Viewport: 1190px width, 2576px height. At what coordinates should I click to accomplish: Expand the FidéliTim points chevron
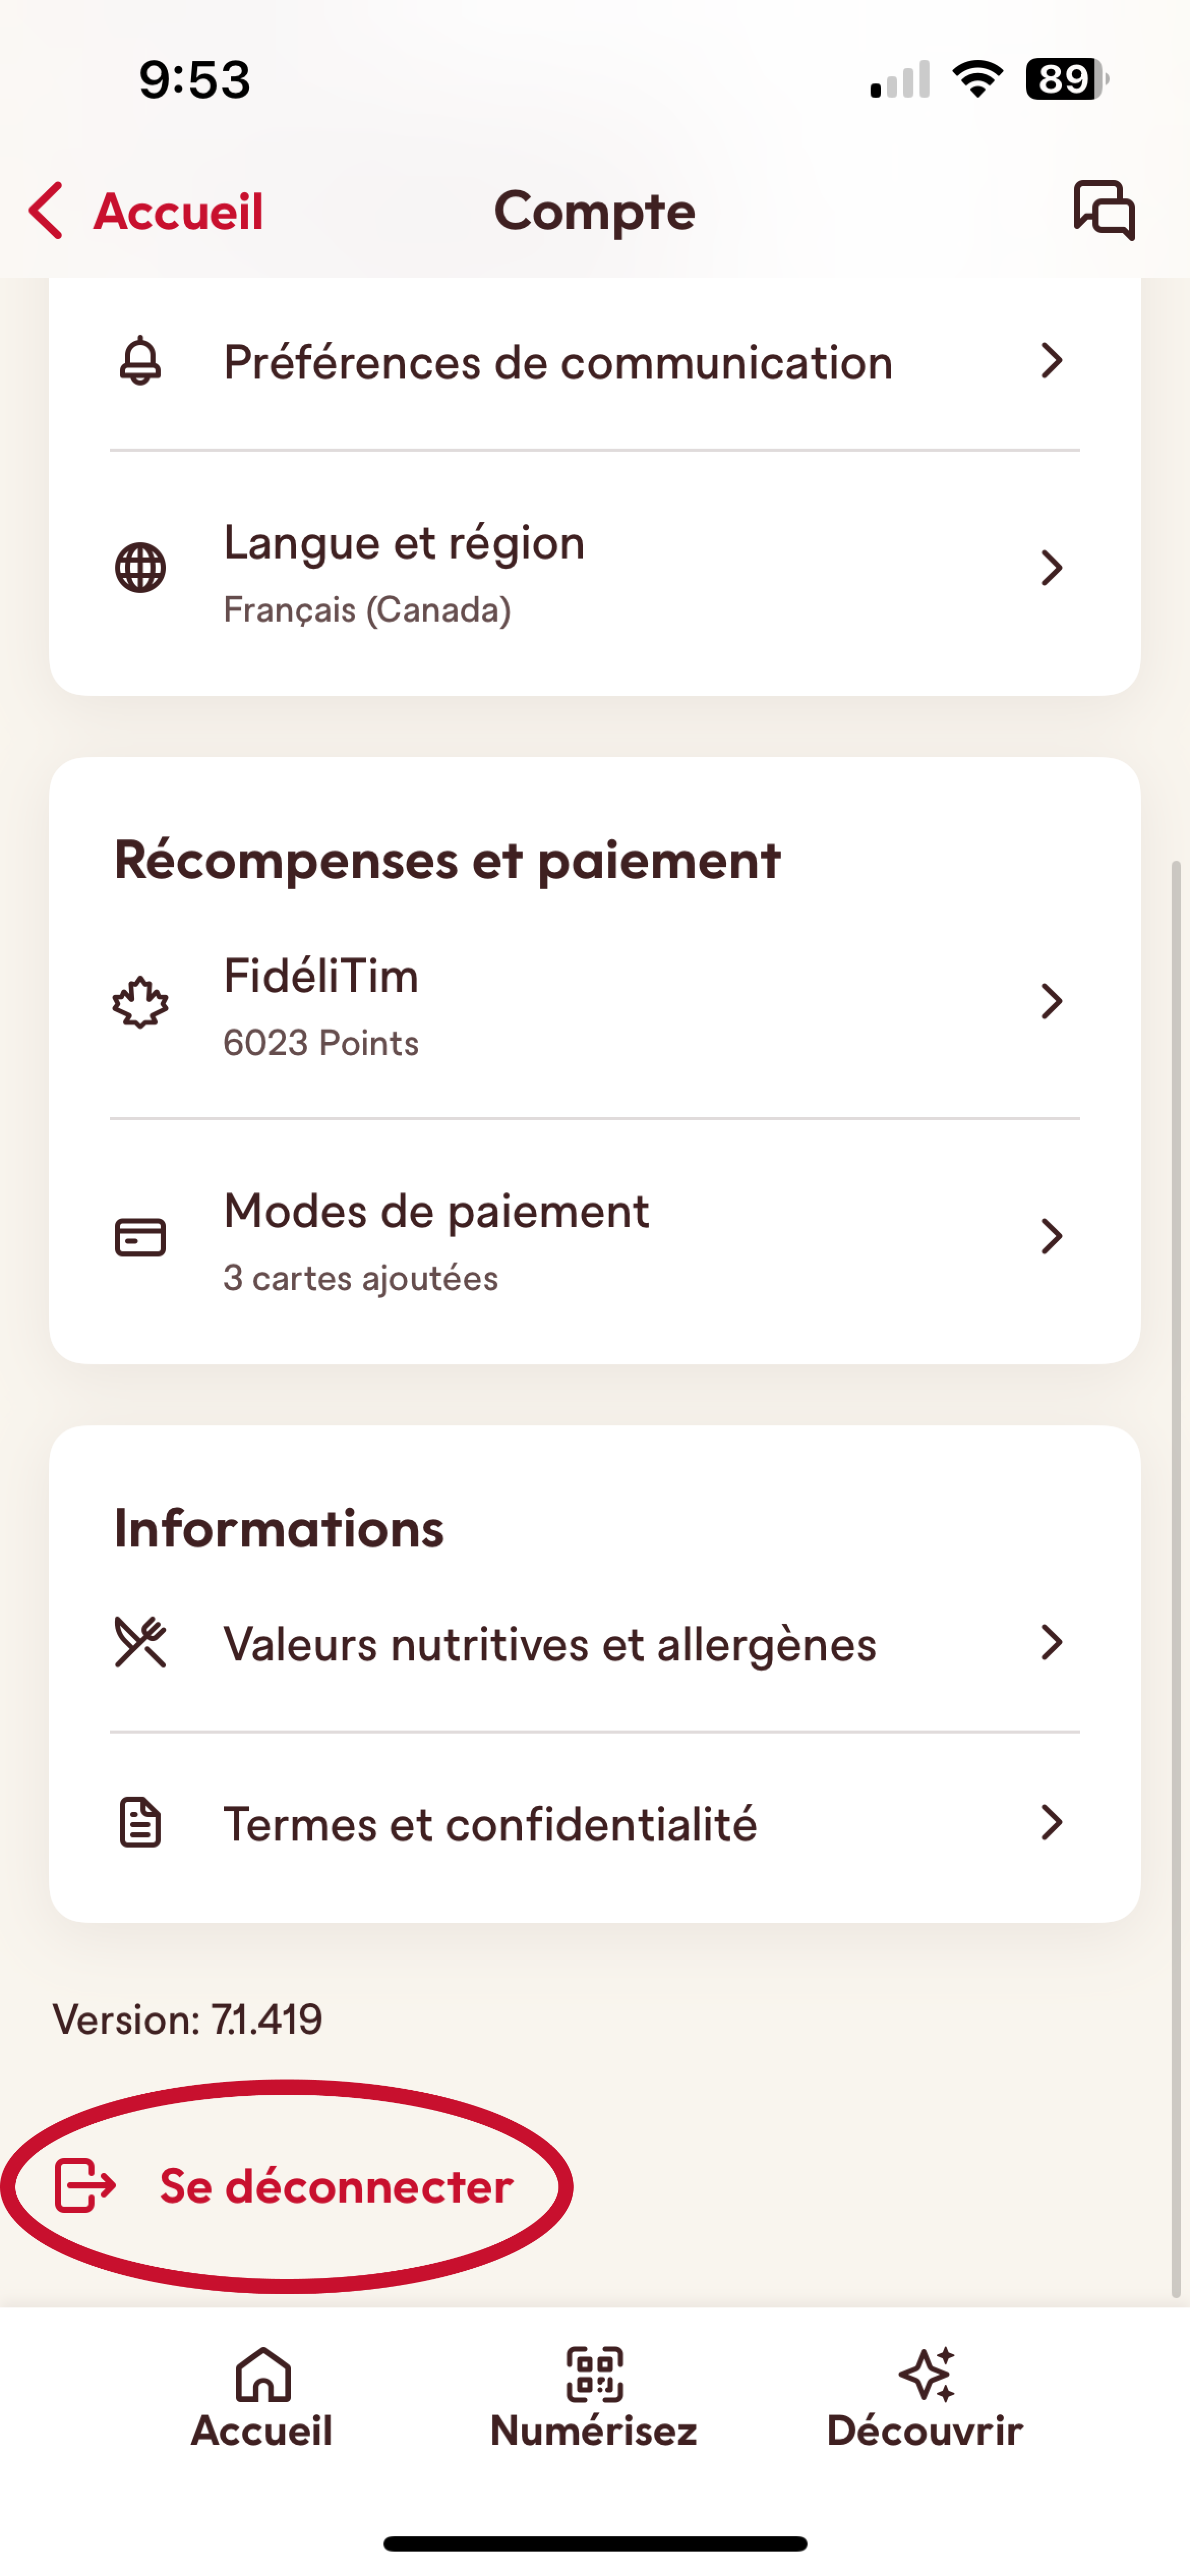1051,1002
